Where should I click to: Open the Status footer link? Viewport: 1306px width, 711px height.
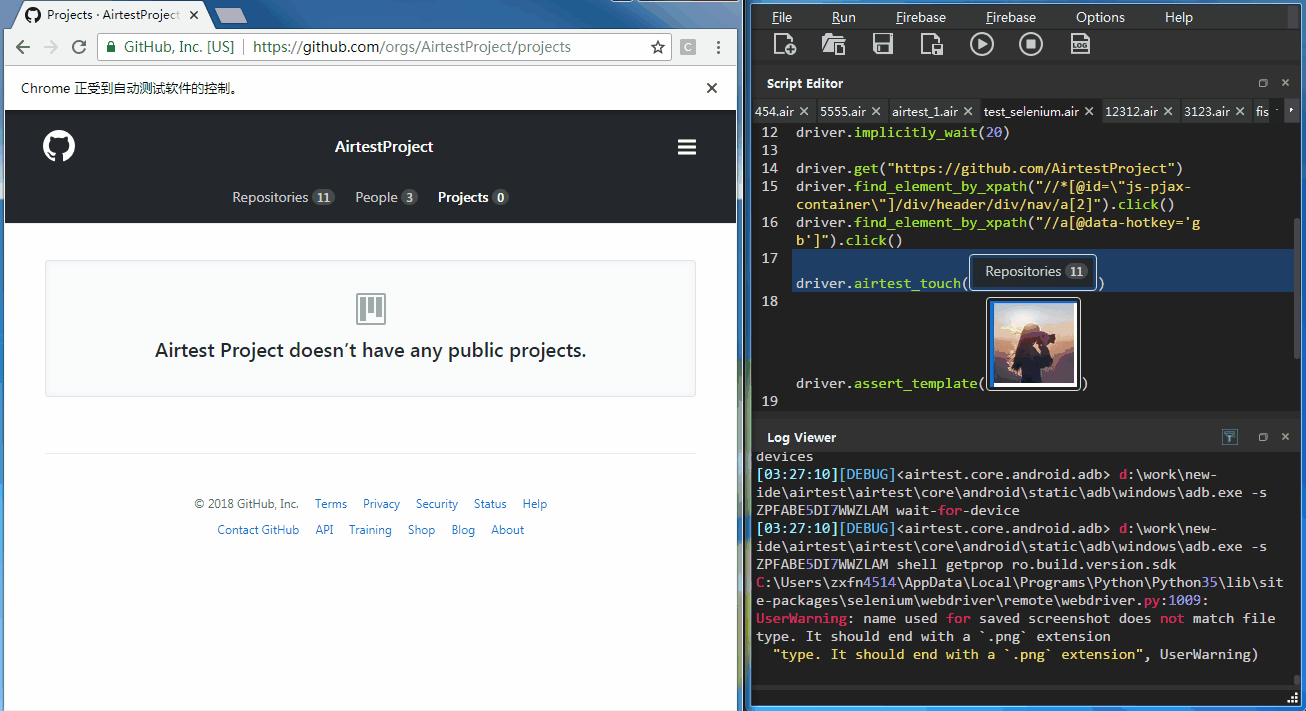click(x=490, y=504)
